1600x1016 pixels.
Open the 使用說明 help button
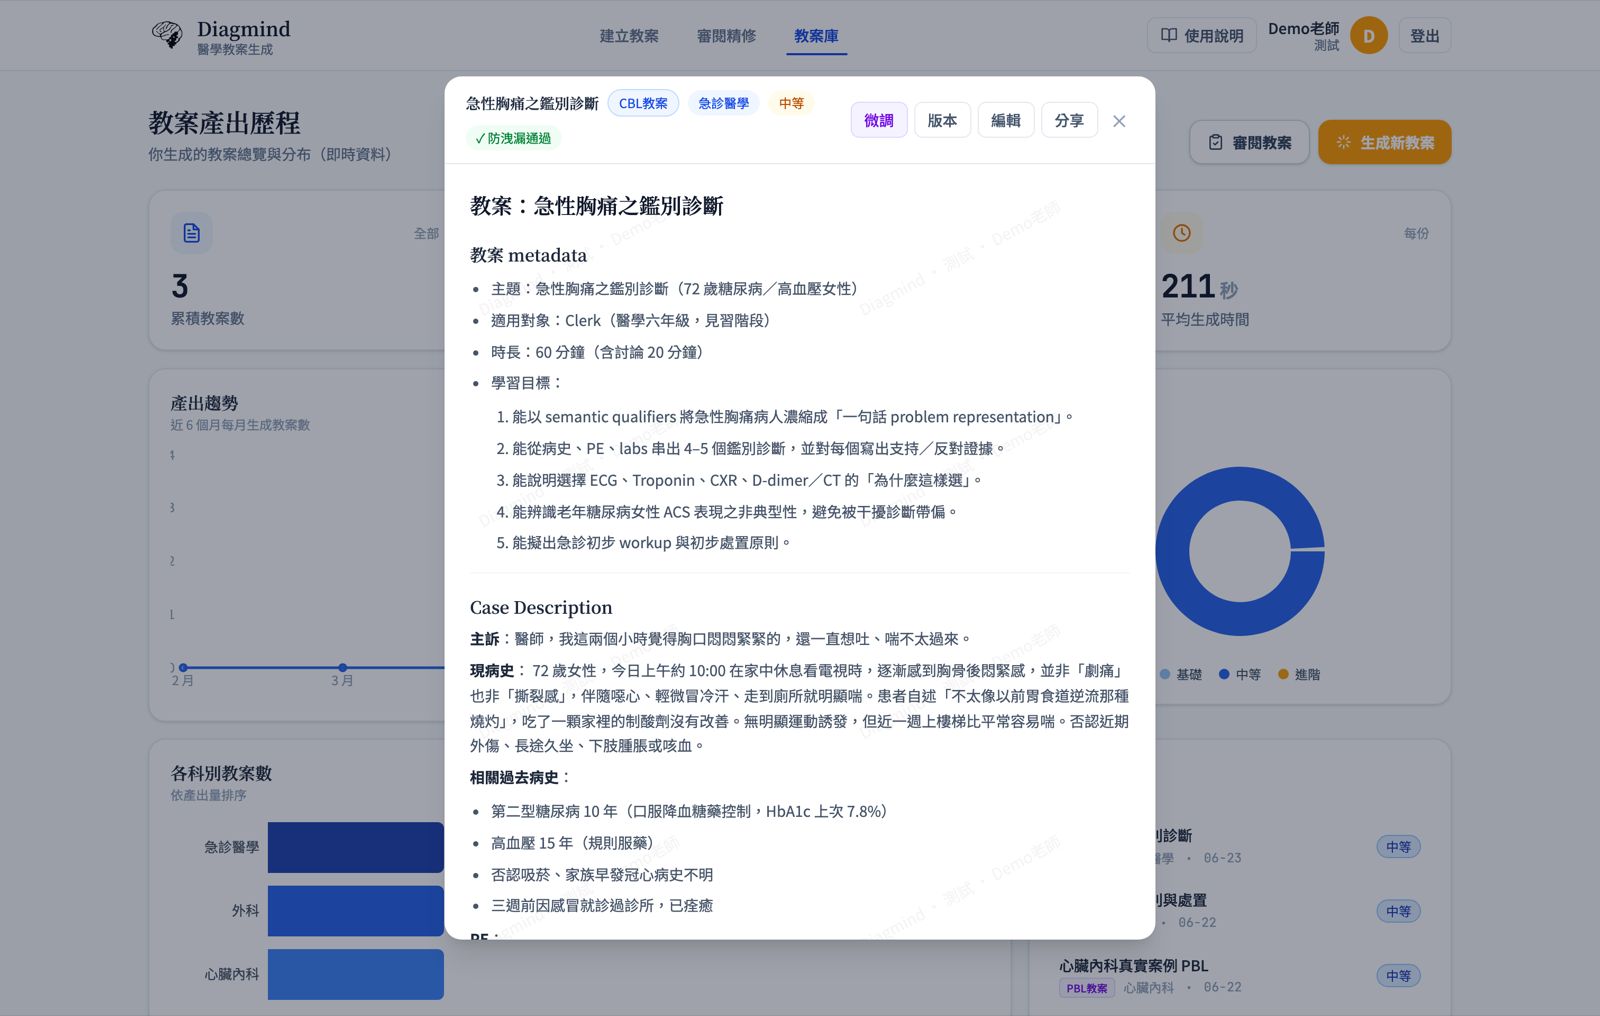[x=1201, y=36]
